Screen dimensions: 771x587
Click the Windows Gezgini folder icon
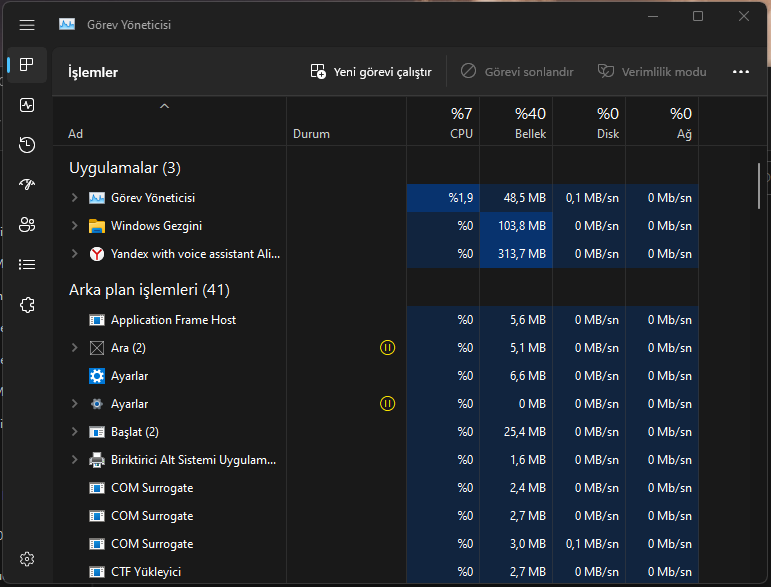click(97, 226)
